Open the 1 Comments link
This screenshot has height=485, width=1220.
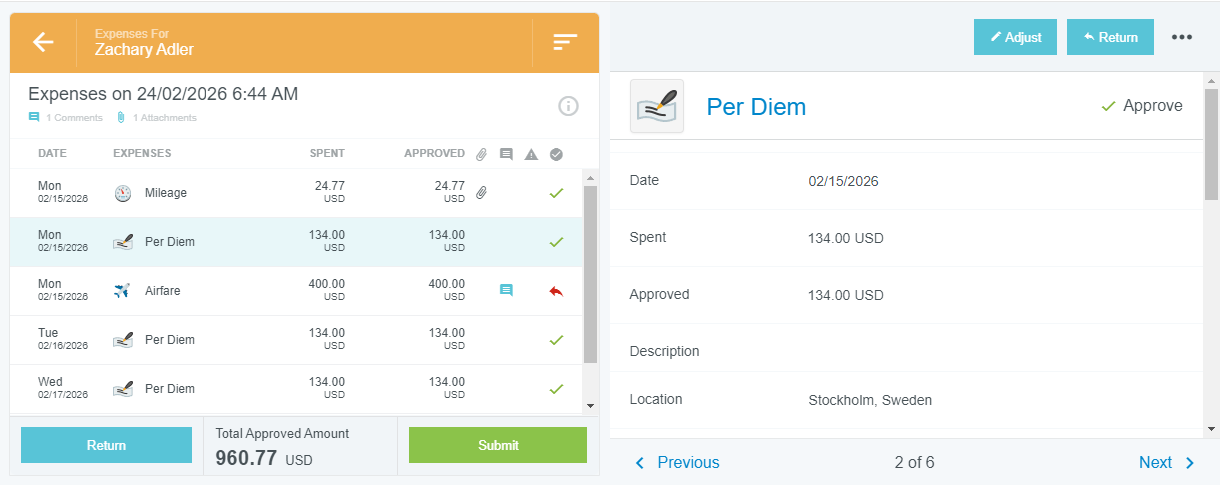[66, 118]
